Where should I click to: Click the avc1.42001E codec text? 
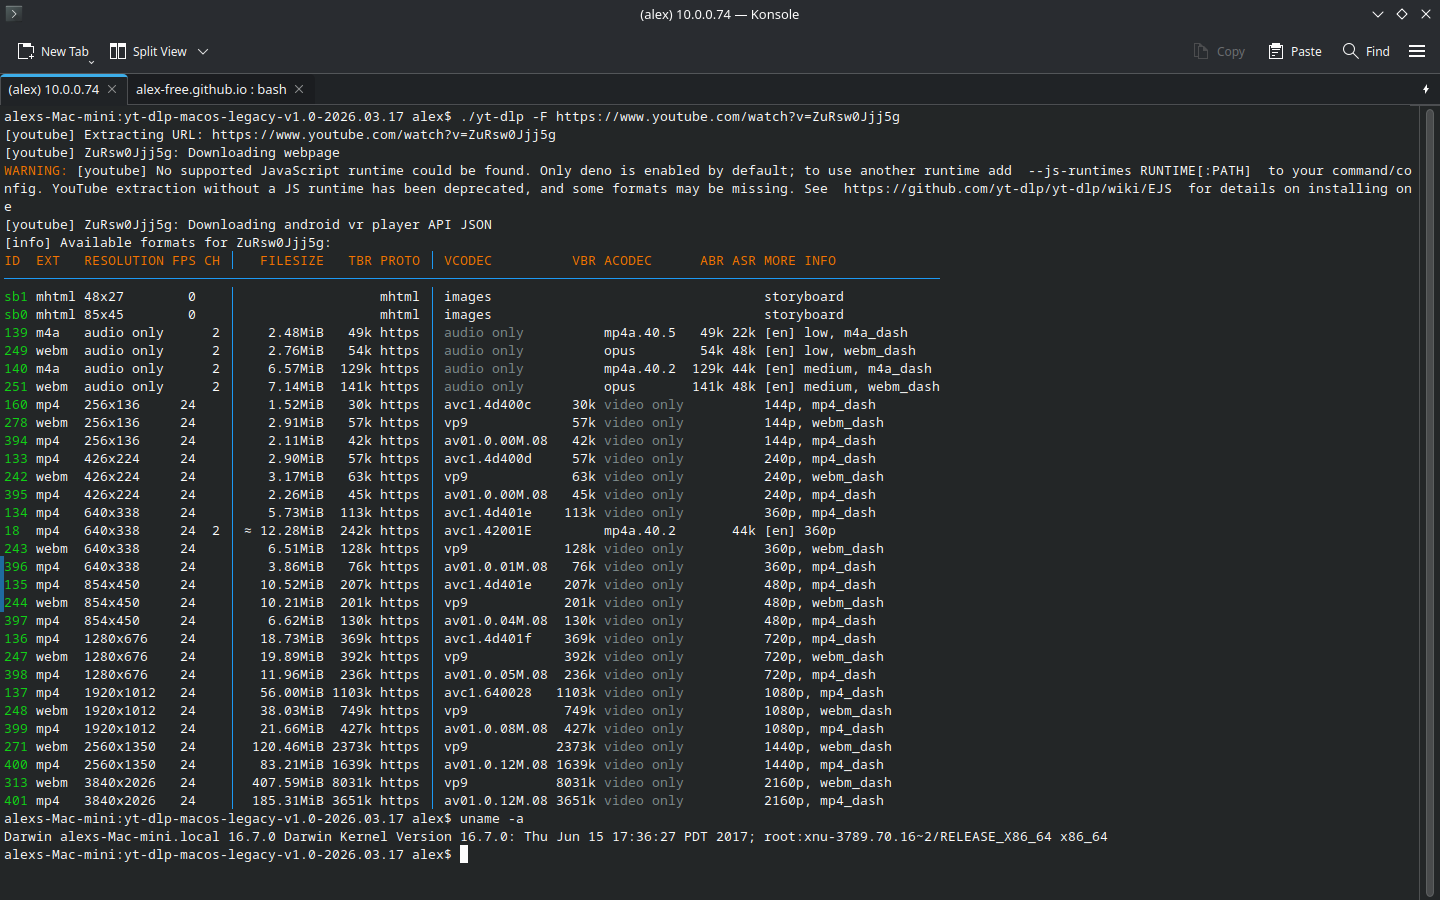488,531
